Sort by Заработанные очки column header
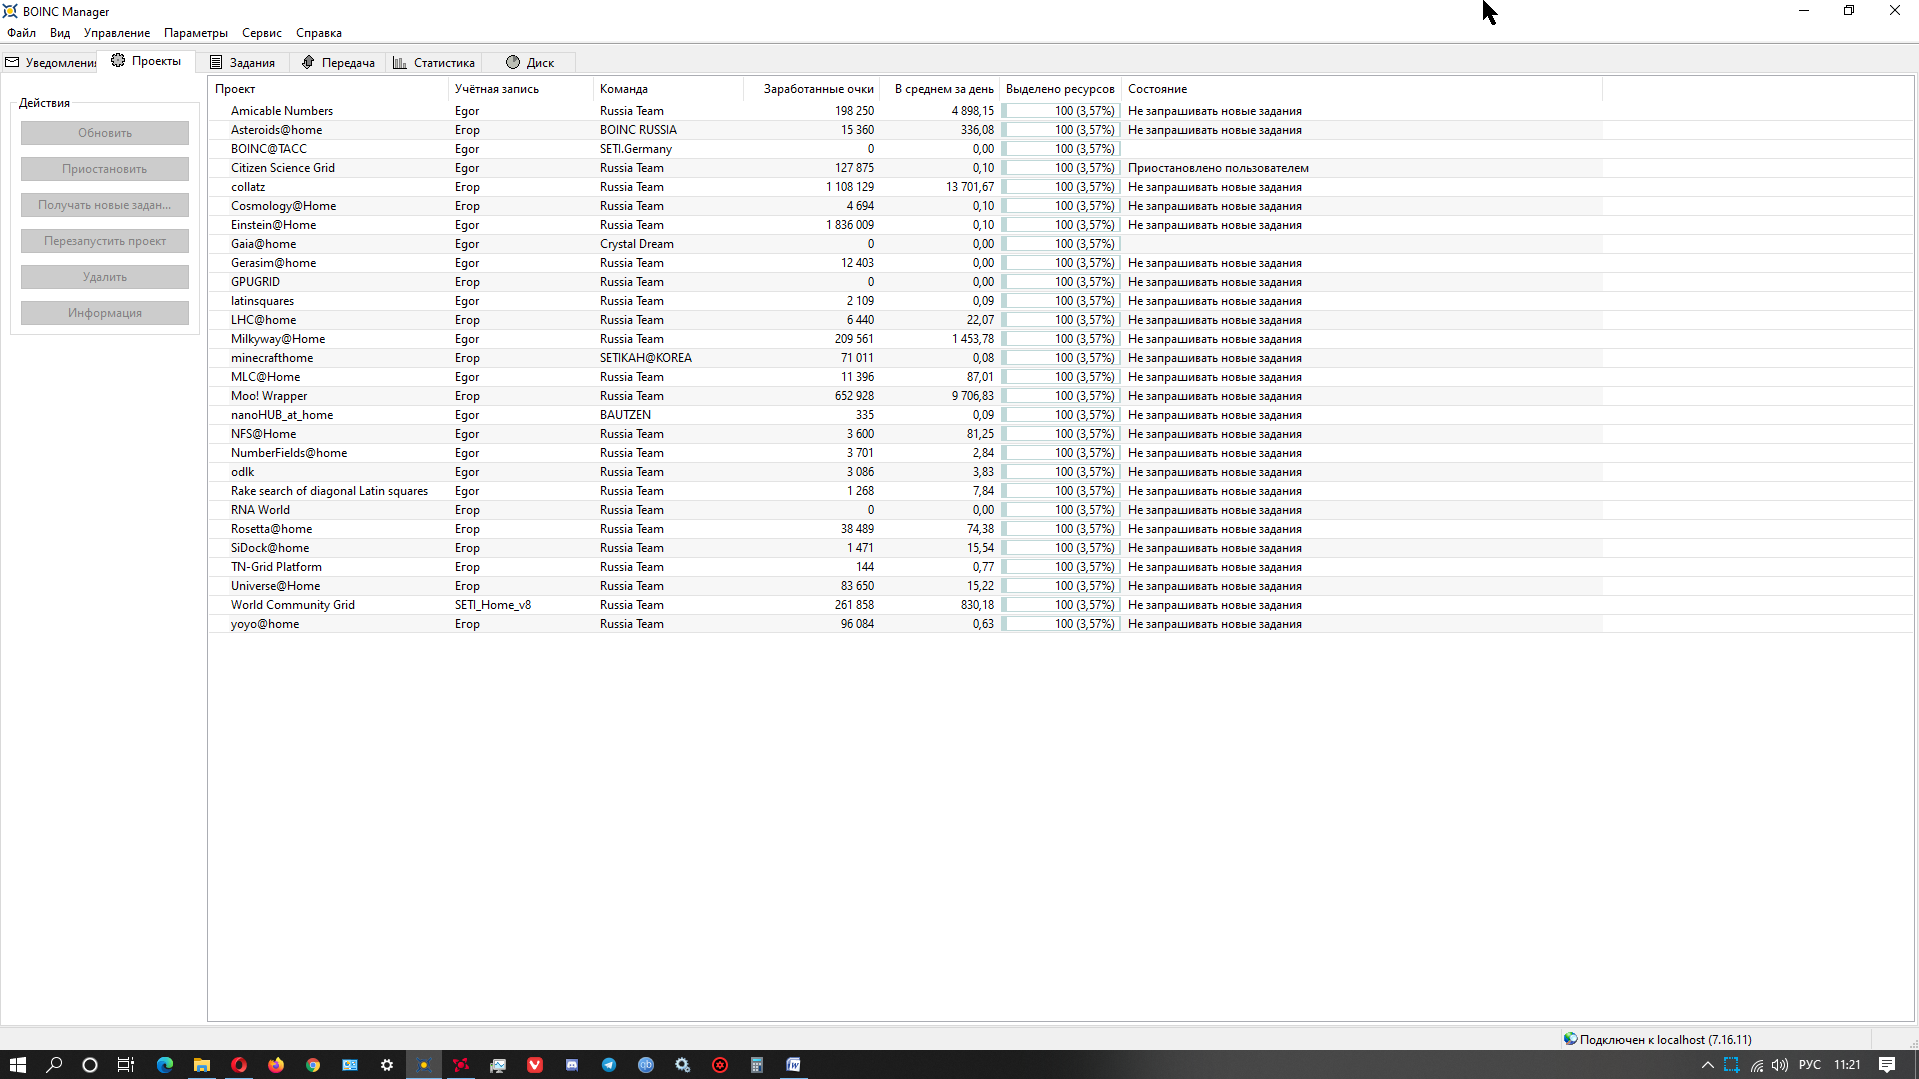 [811, 89]
